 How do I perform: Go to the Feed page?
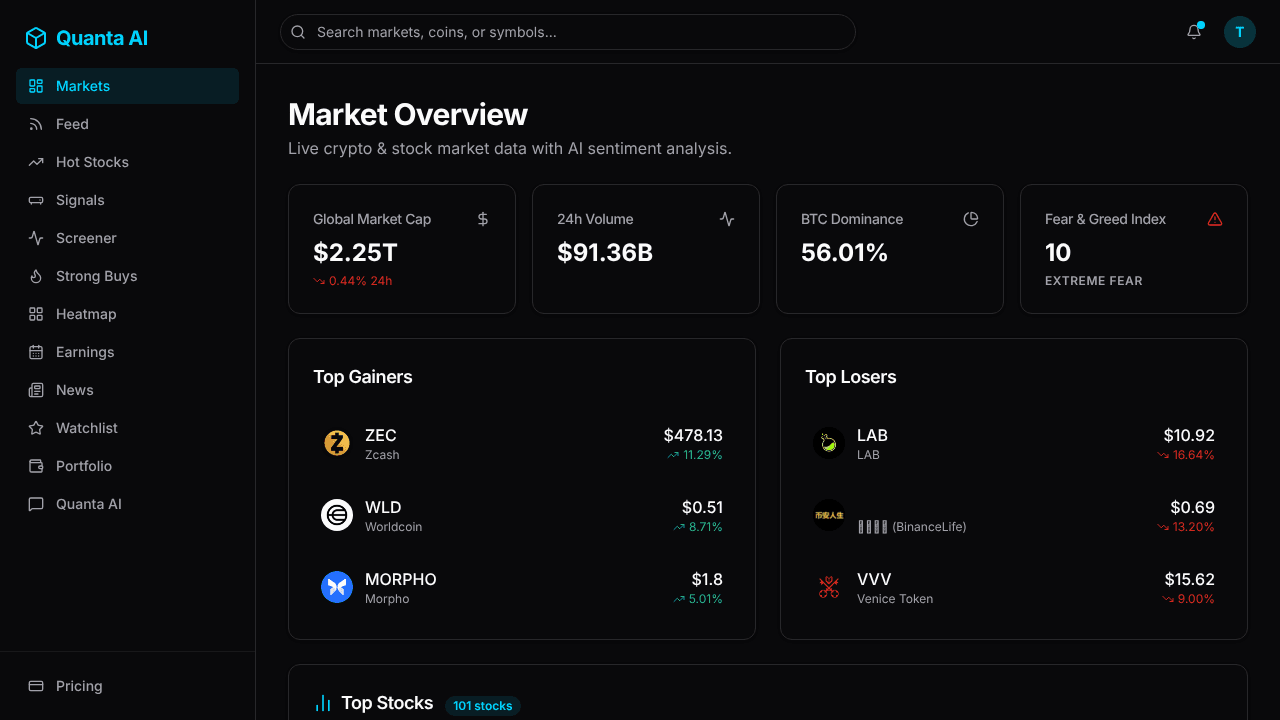click(127, 124)
